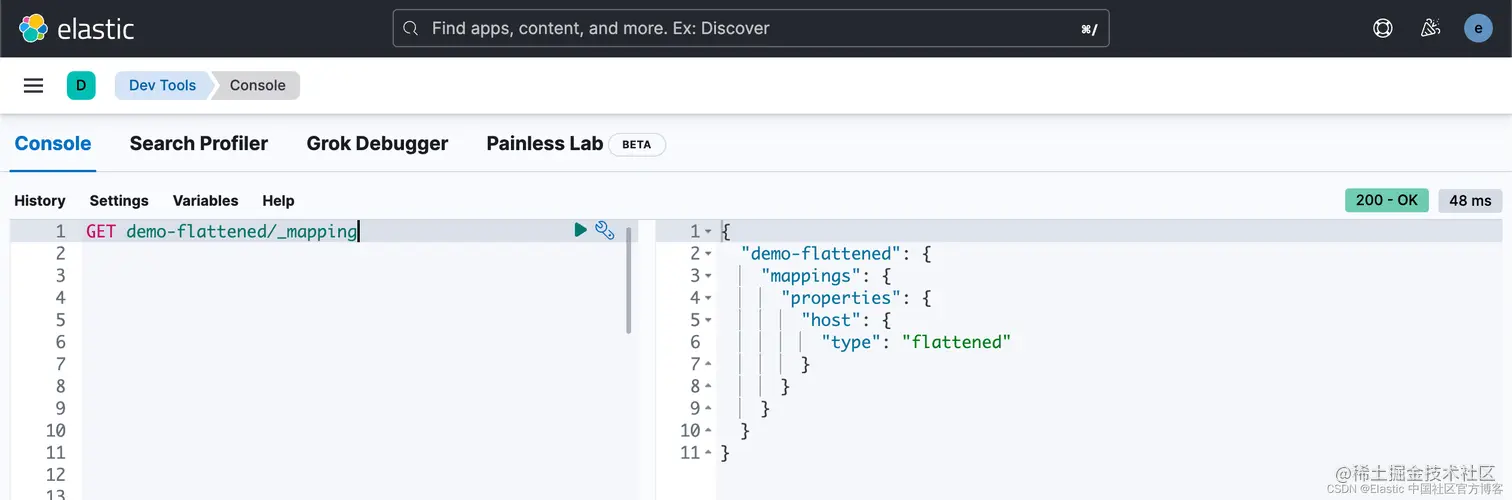Open the History panel
This screenshot has width=1512, height=500.
(x=40, y=200)
